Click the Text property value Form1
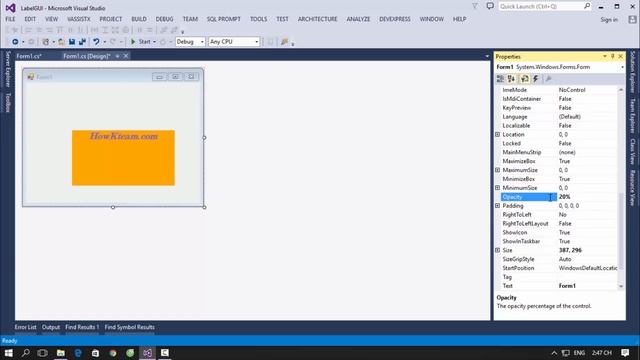The image size is (640, 360). coord(587,286)
